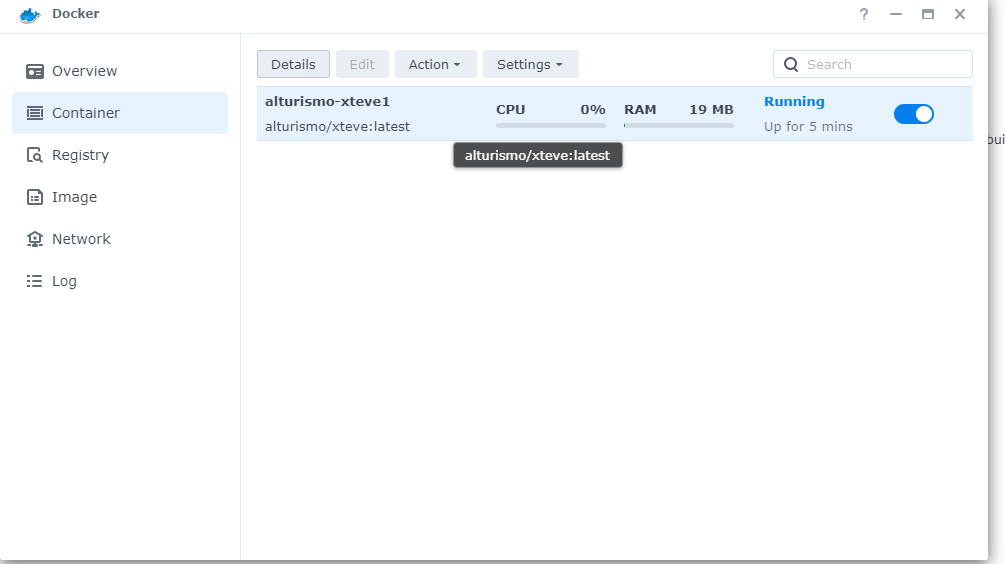This screenshot has width=1005, height=564.
Task: Close the Docker window
Action: [959, 14]
